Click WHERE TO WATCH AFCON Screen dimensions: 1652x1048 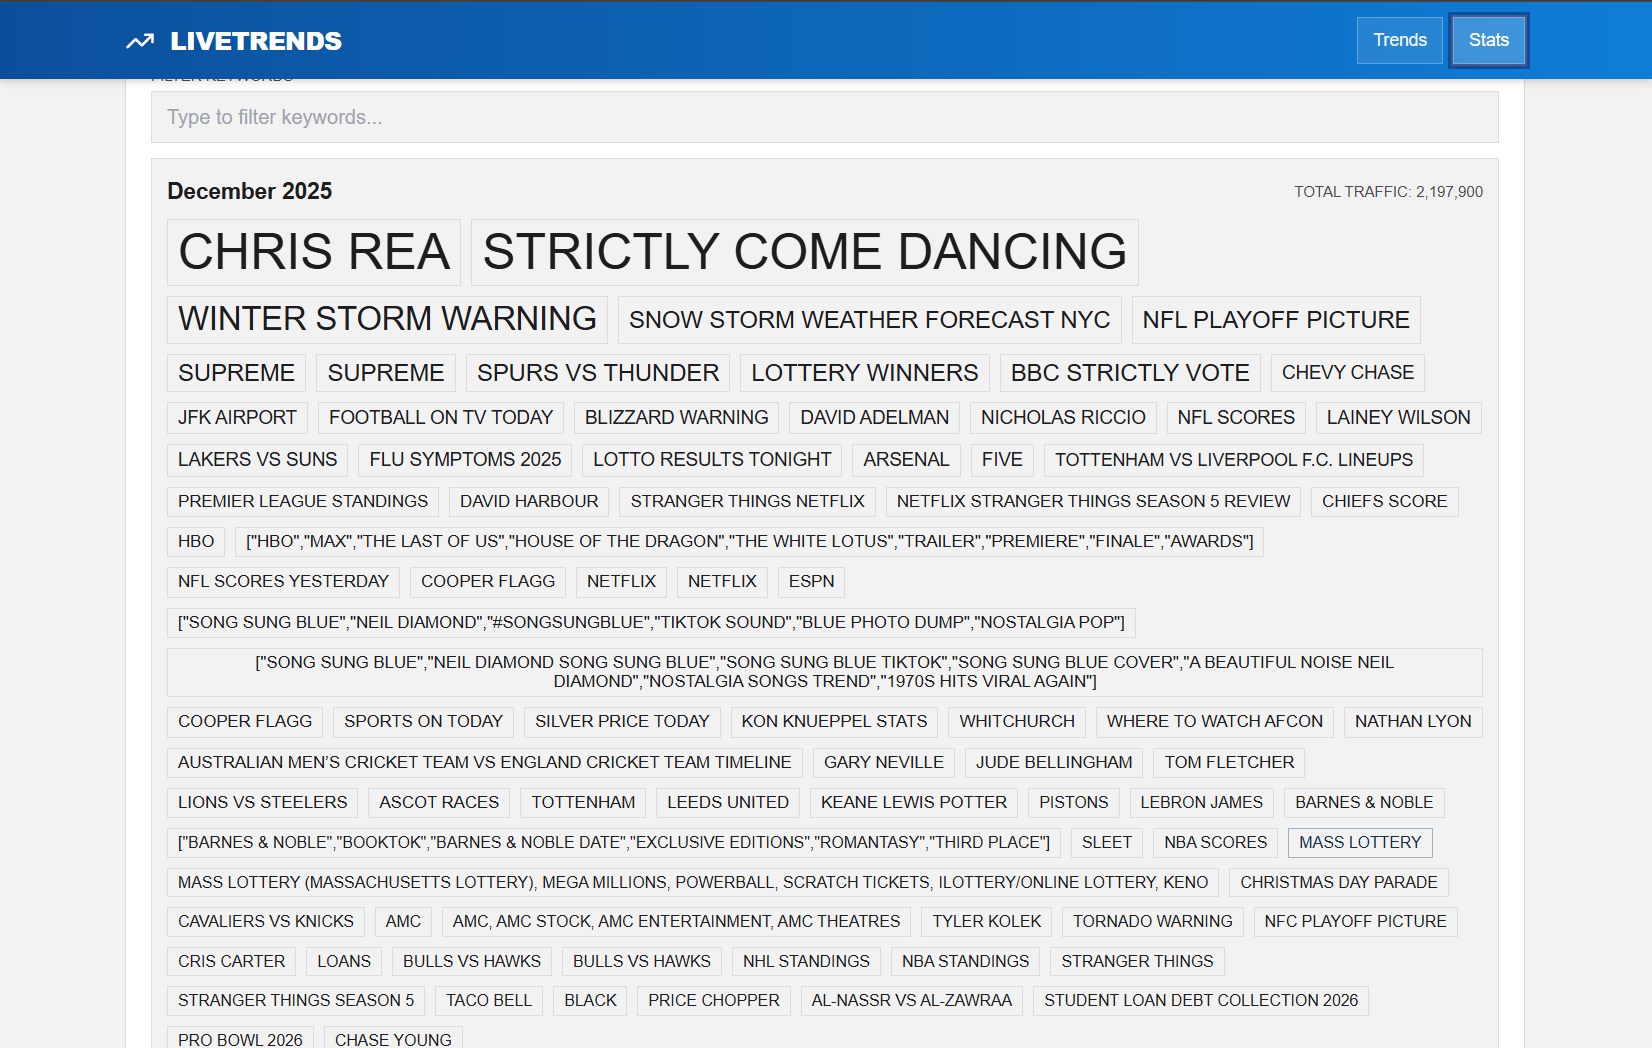click(1215, 722)
